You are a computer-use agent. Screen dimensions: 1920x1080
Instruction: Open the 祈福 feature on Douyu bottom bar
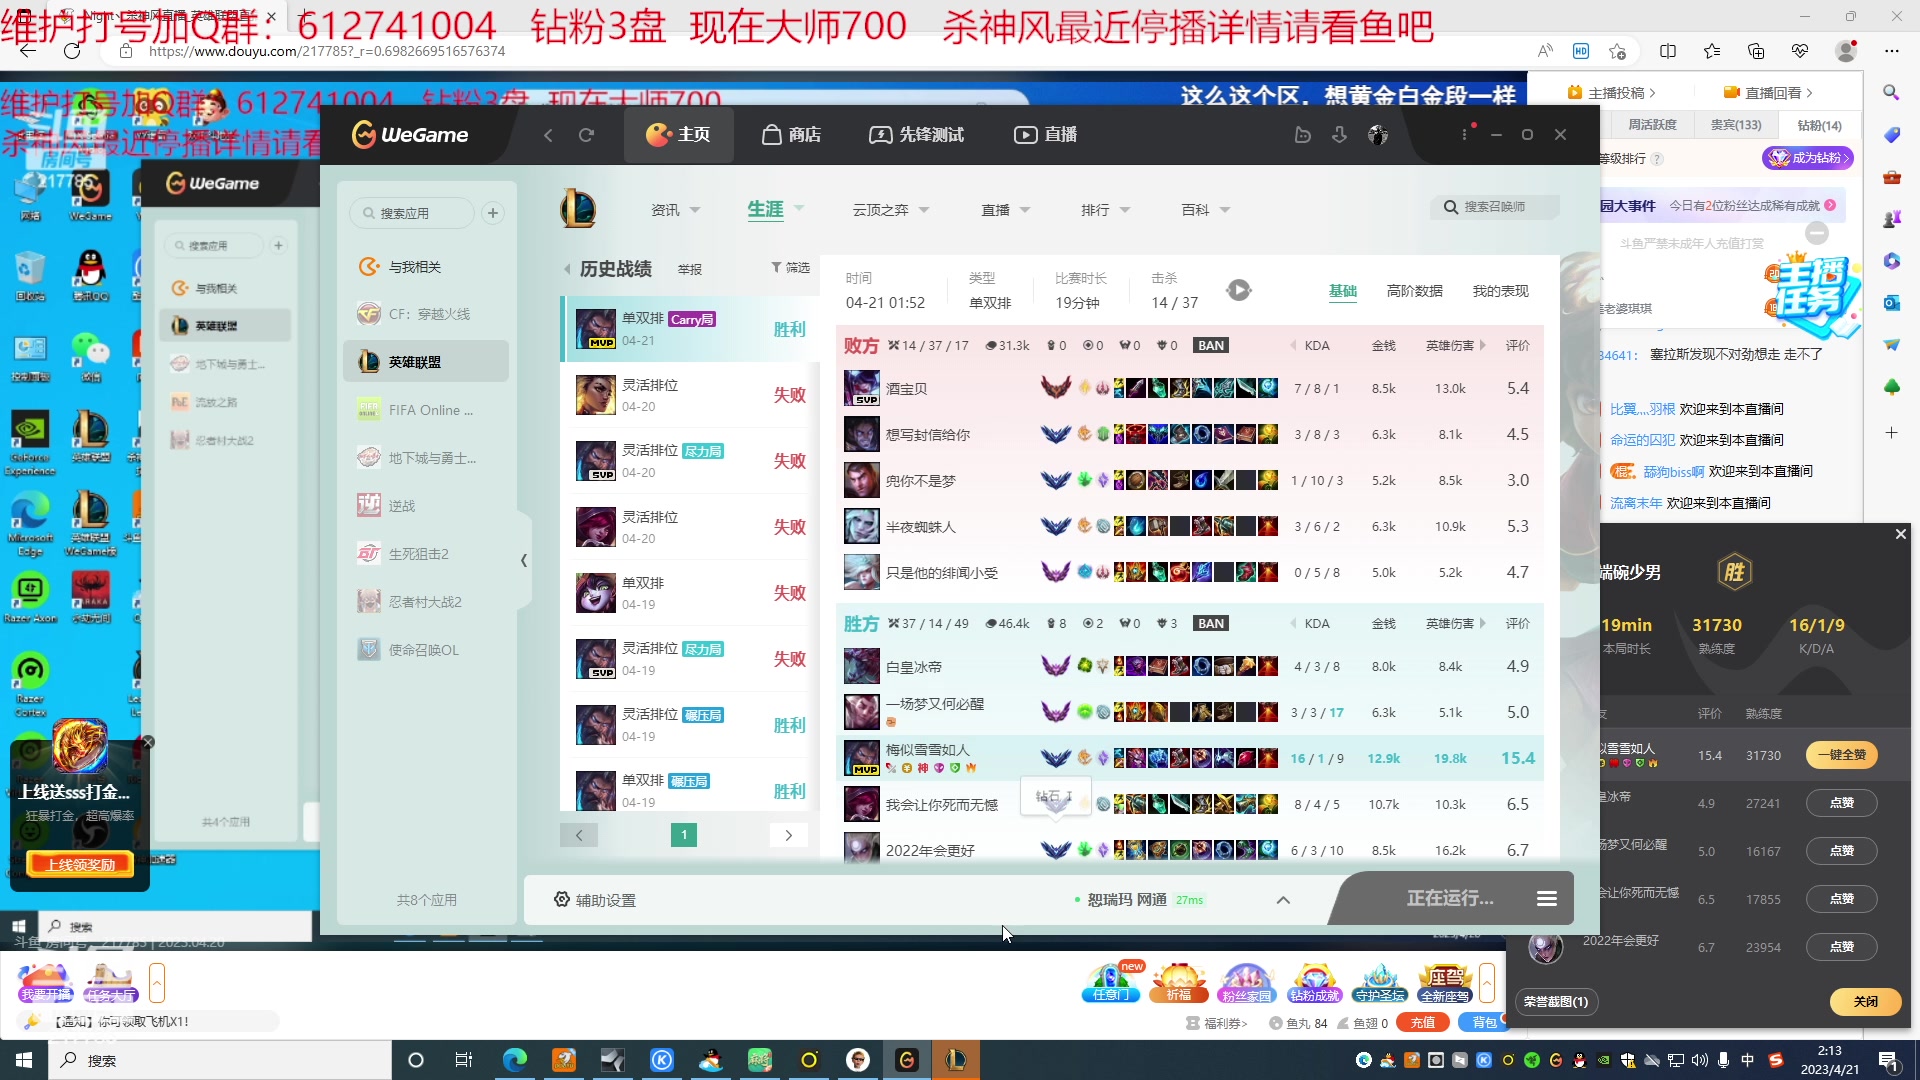pos(1178,982)
